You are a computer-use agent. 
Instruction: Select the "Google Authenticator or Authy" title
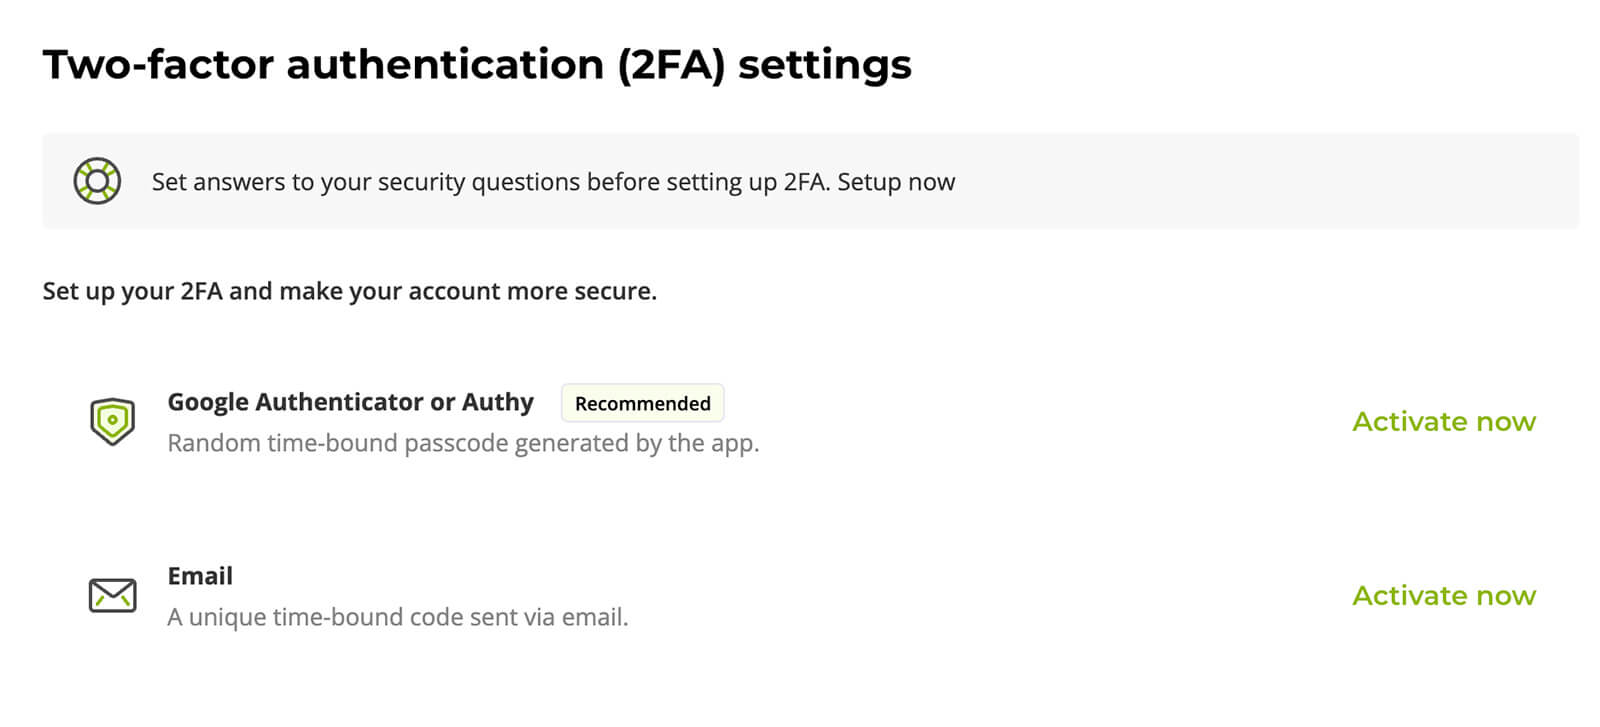click(350, 402)
